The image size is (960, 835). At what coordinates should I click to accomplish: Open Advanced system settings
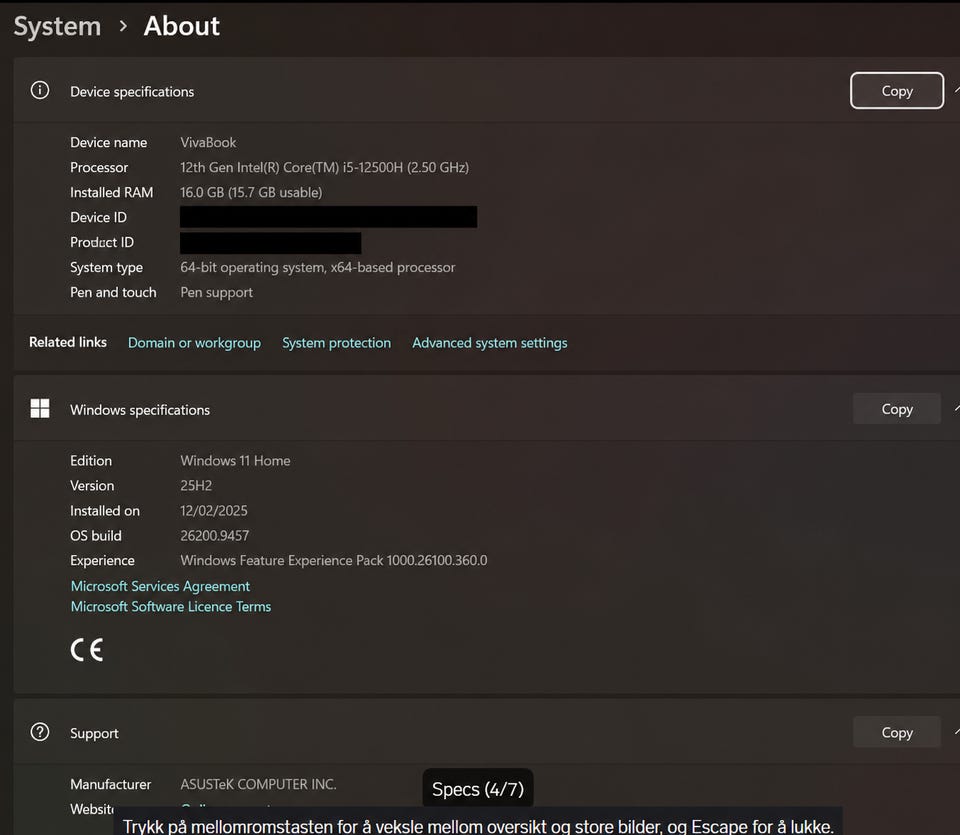490,343
